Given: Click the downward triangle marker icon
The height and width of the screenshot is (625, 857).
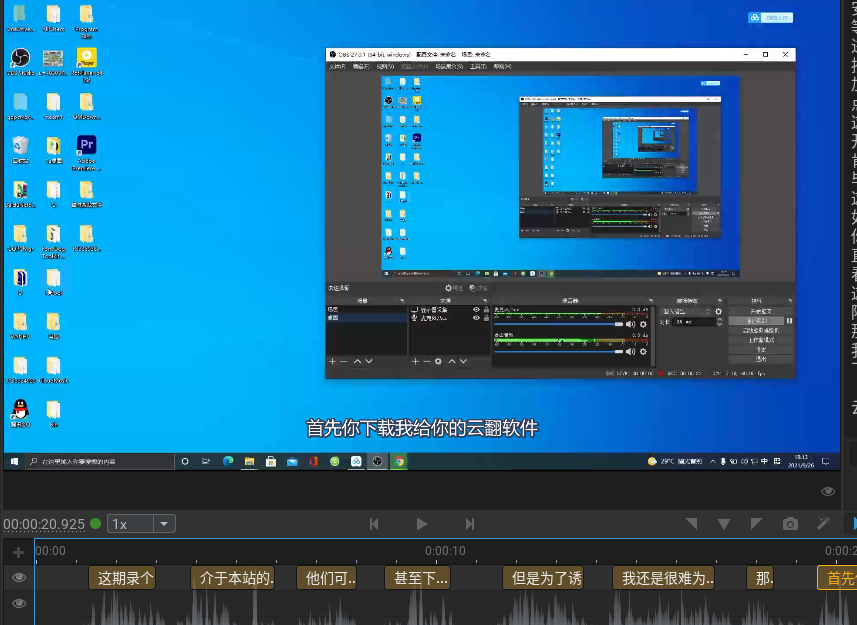Looking at the screenshot, I should click(x=724, y=524).
